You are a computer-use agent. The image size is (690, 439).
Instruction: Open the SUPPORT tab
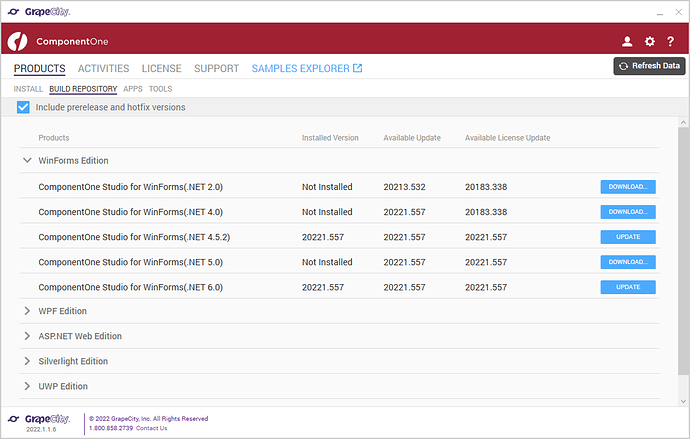coord(217,69)
